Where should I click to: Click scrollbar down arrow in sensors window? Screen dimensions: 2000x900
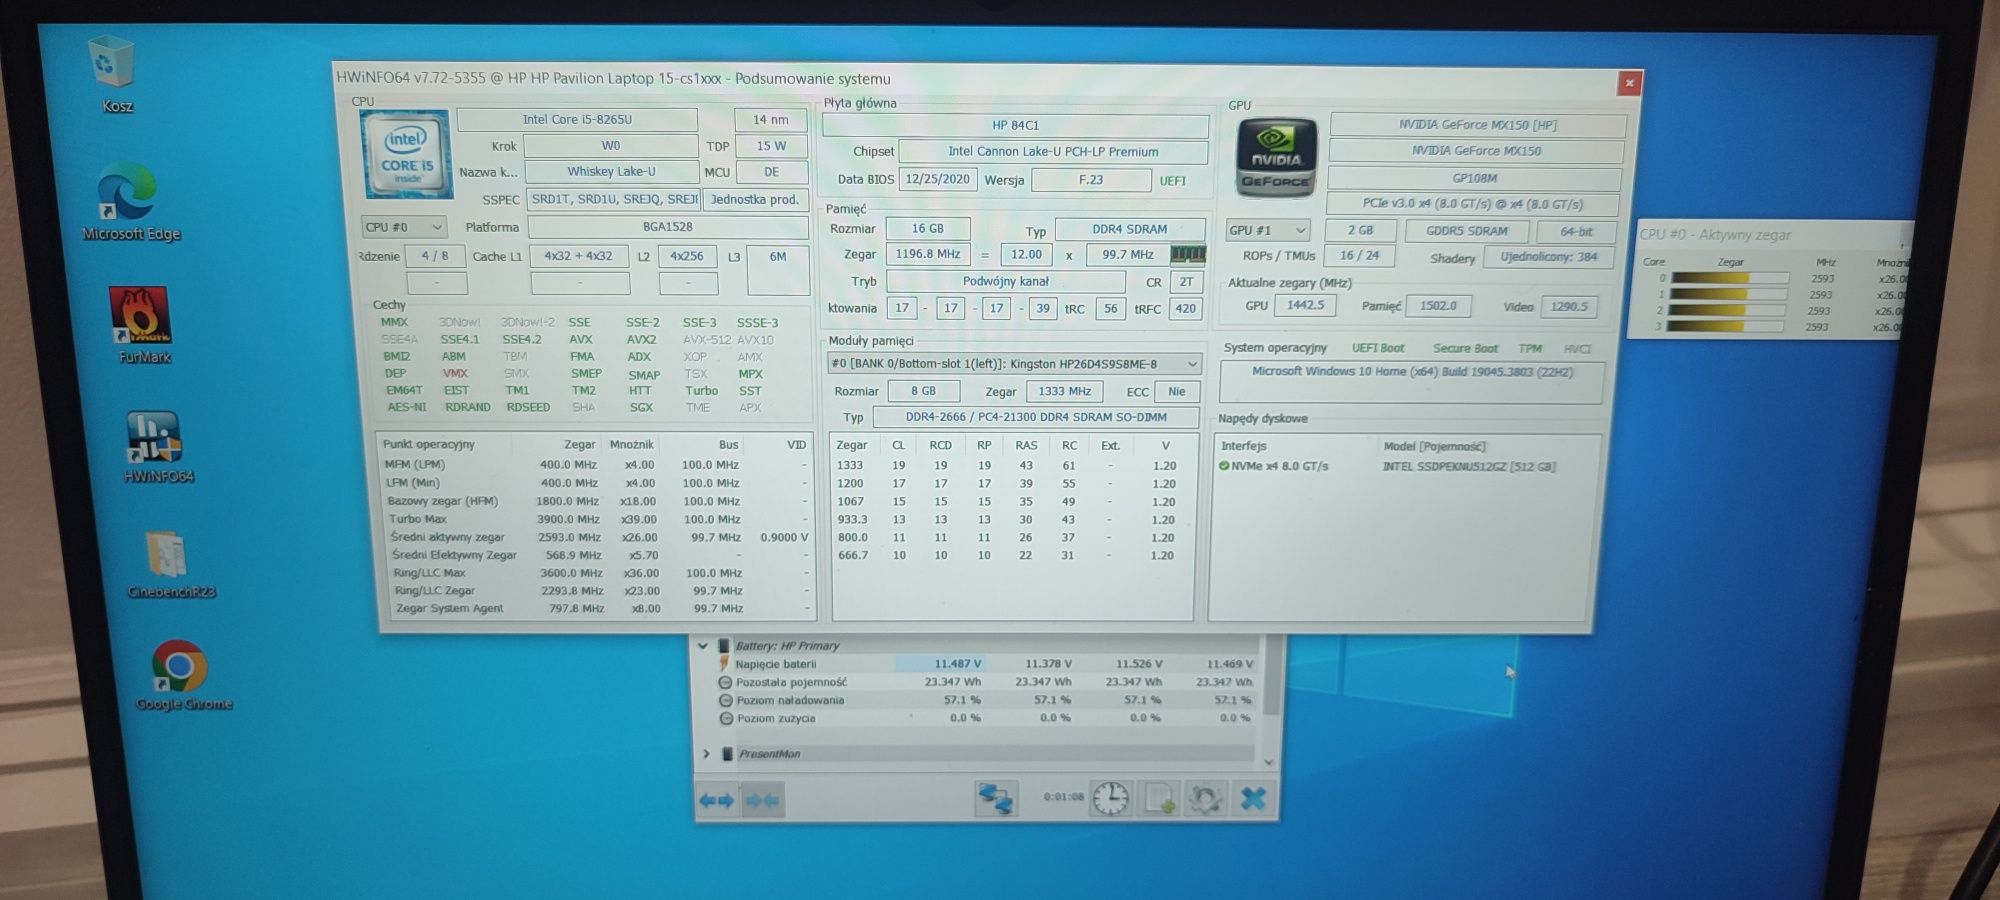[x=1269, y=762]
